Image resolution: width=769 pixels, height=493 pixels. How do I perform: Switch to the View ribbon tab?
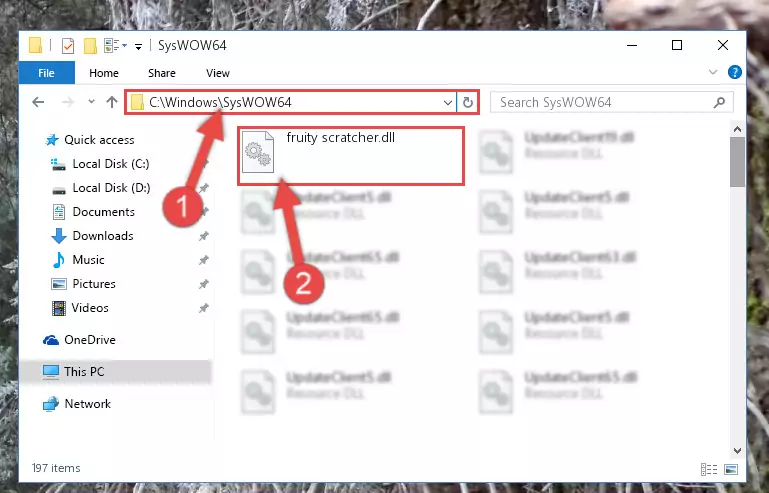point(218,73)
